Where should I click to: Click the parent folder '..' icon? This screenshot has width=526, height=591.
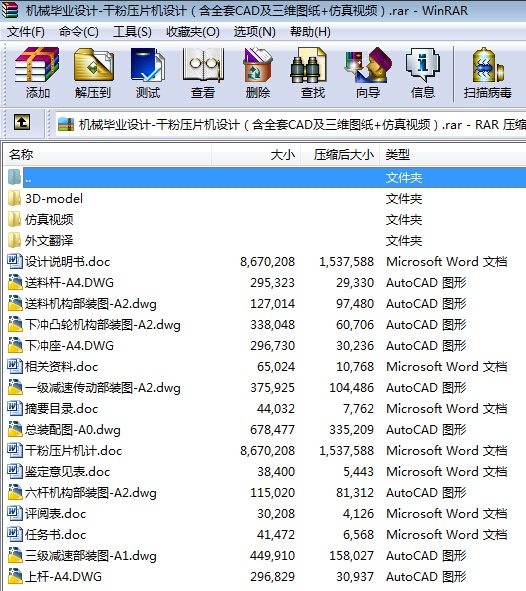click(x=14, y=177)
